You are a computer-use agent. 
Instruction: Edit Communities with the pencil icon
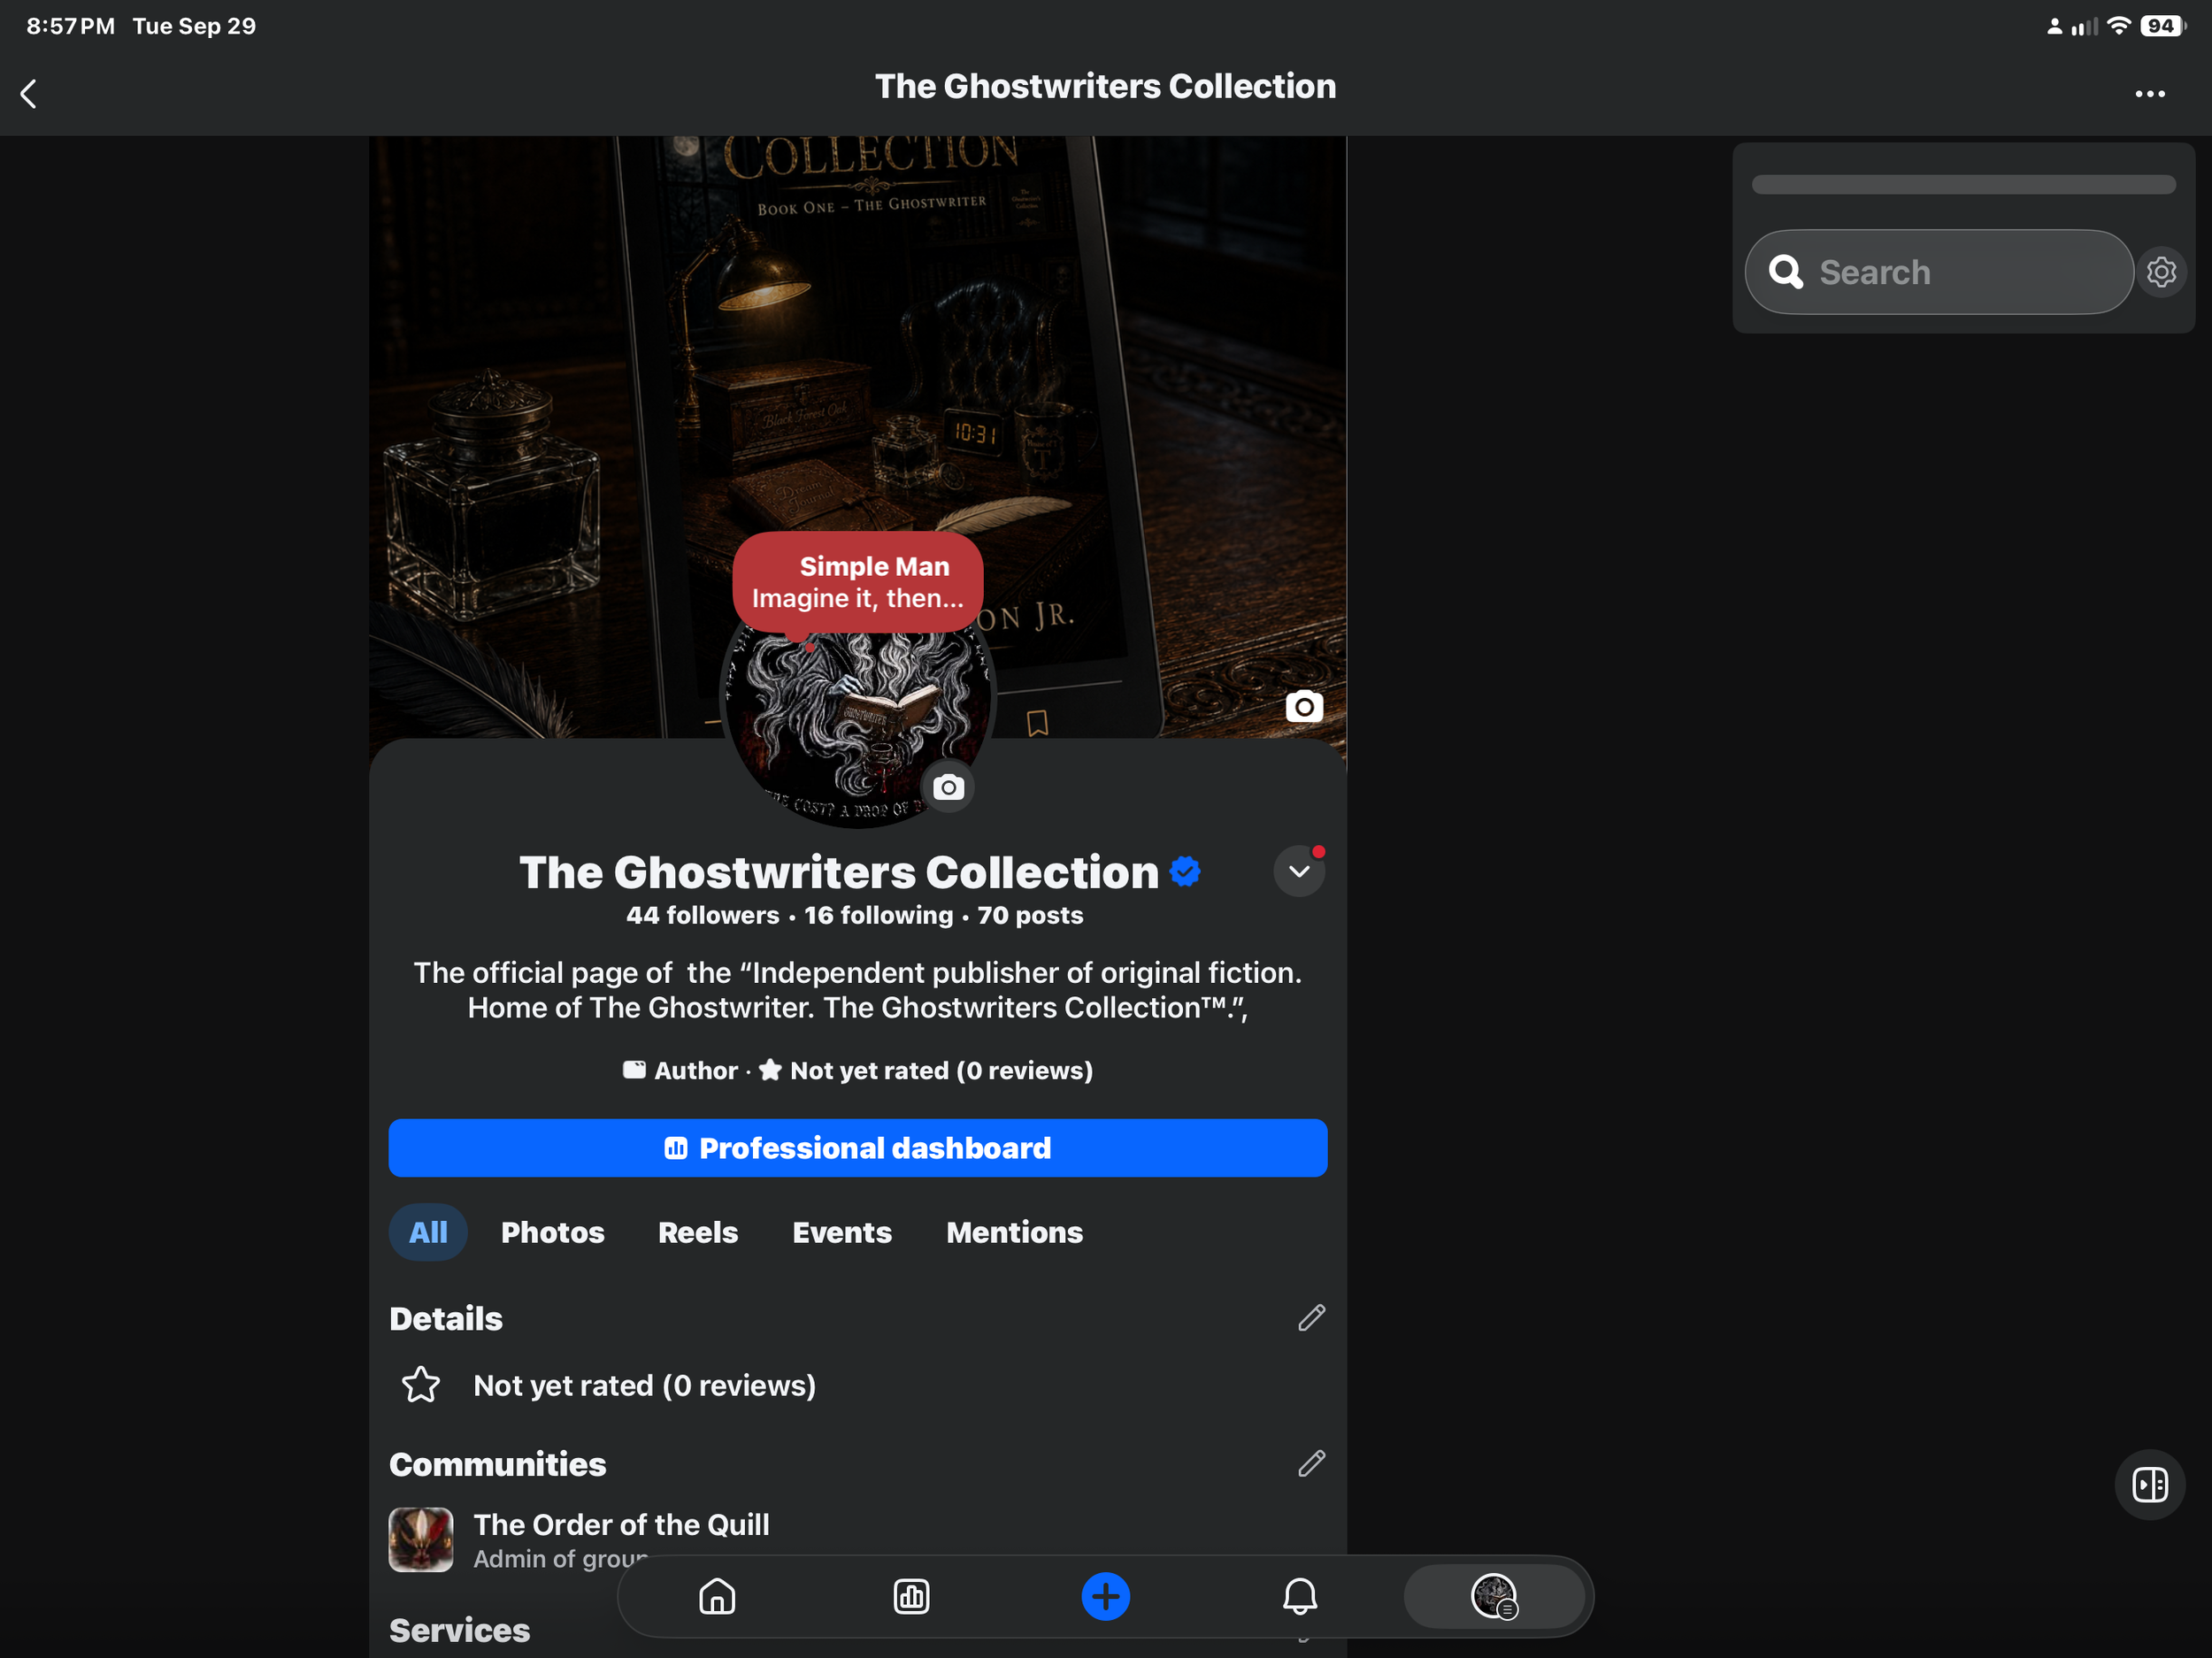[1311, 1464]
